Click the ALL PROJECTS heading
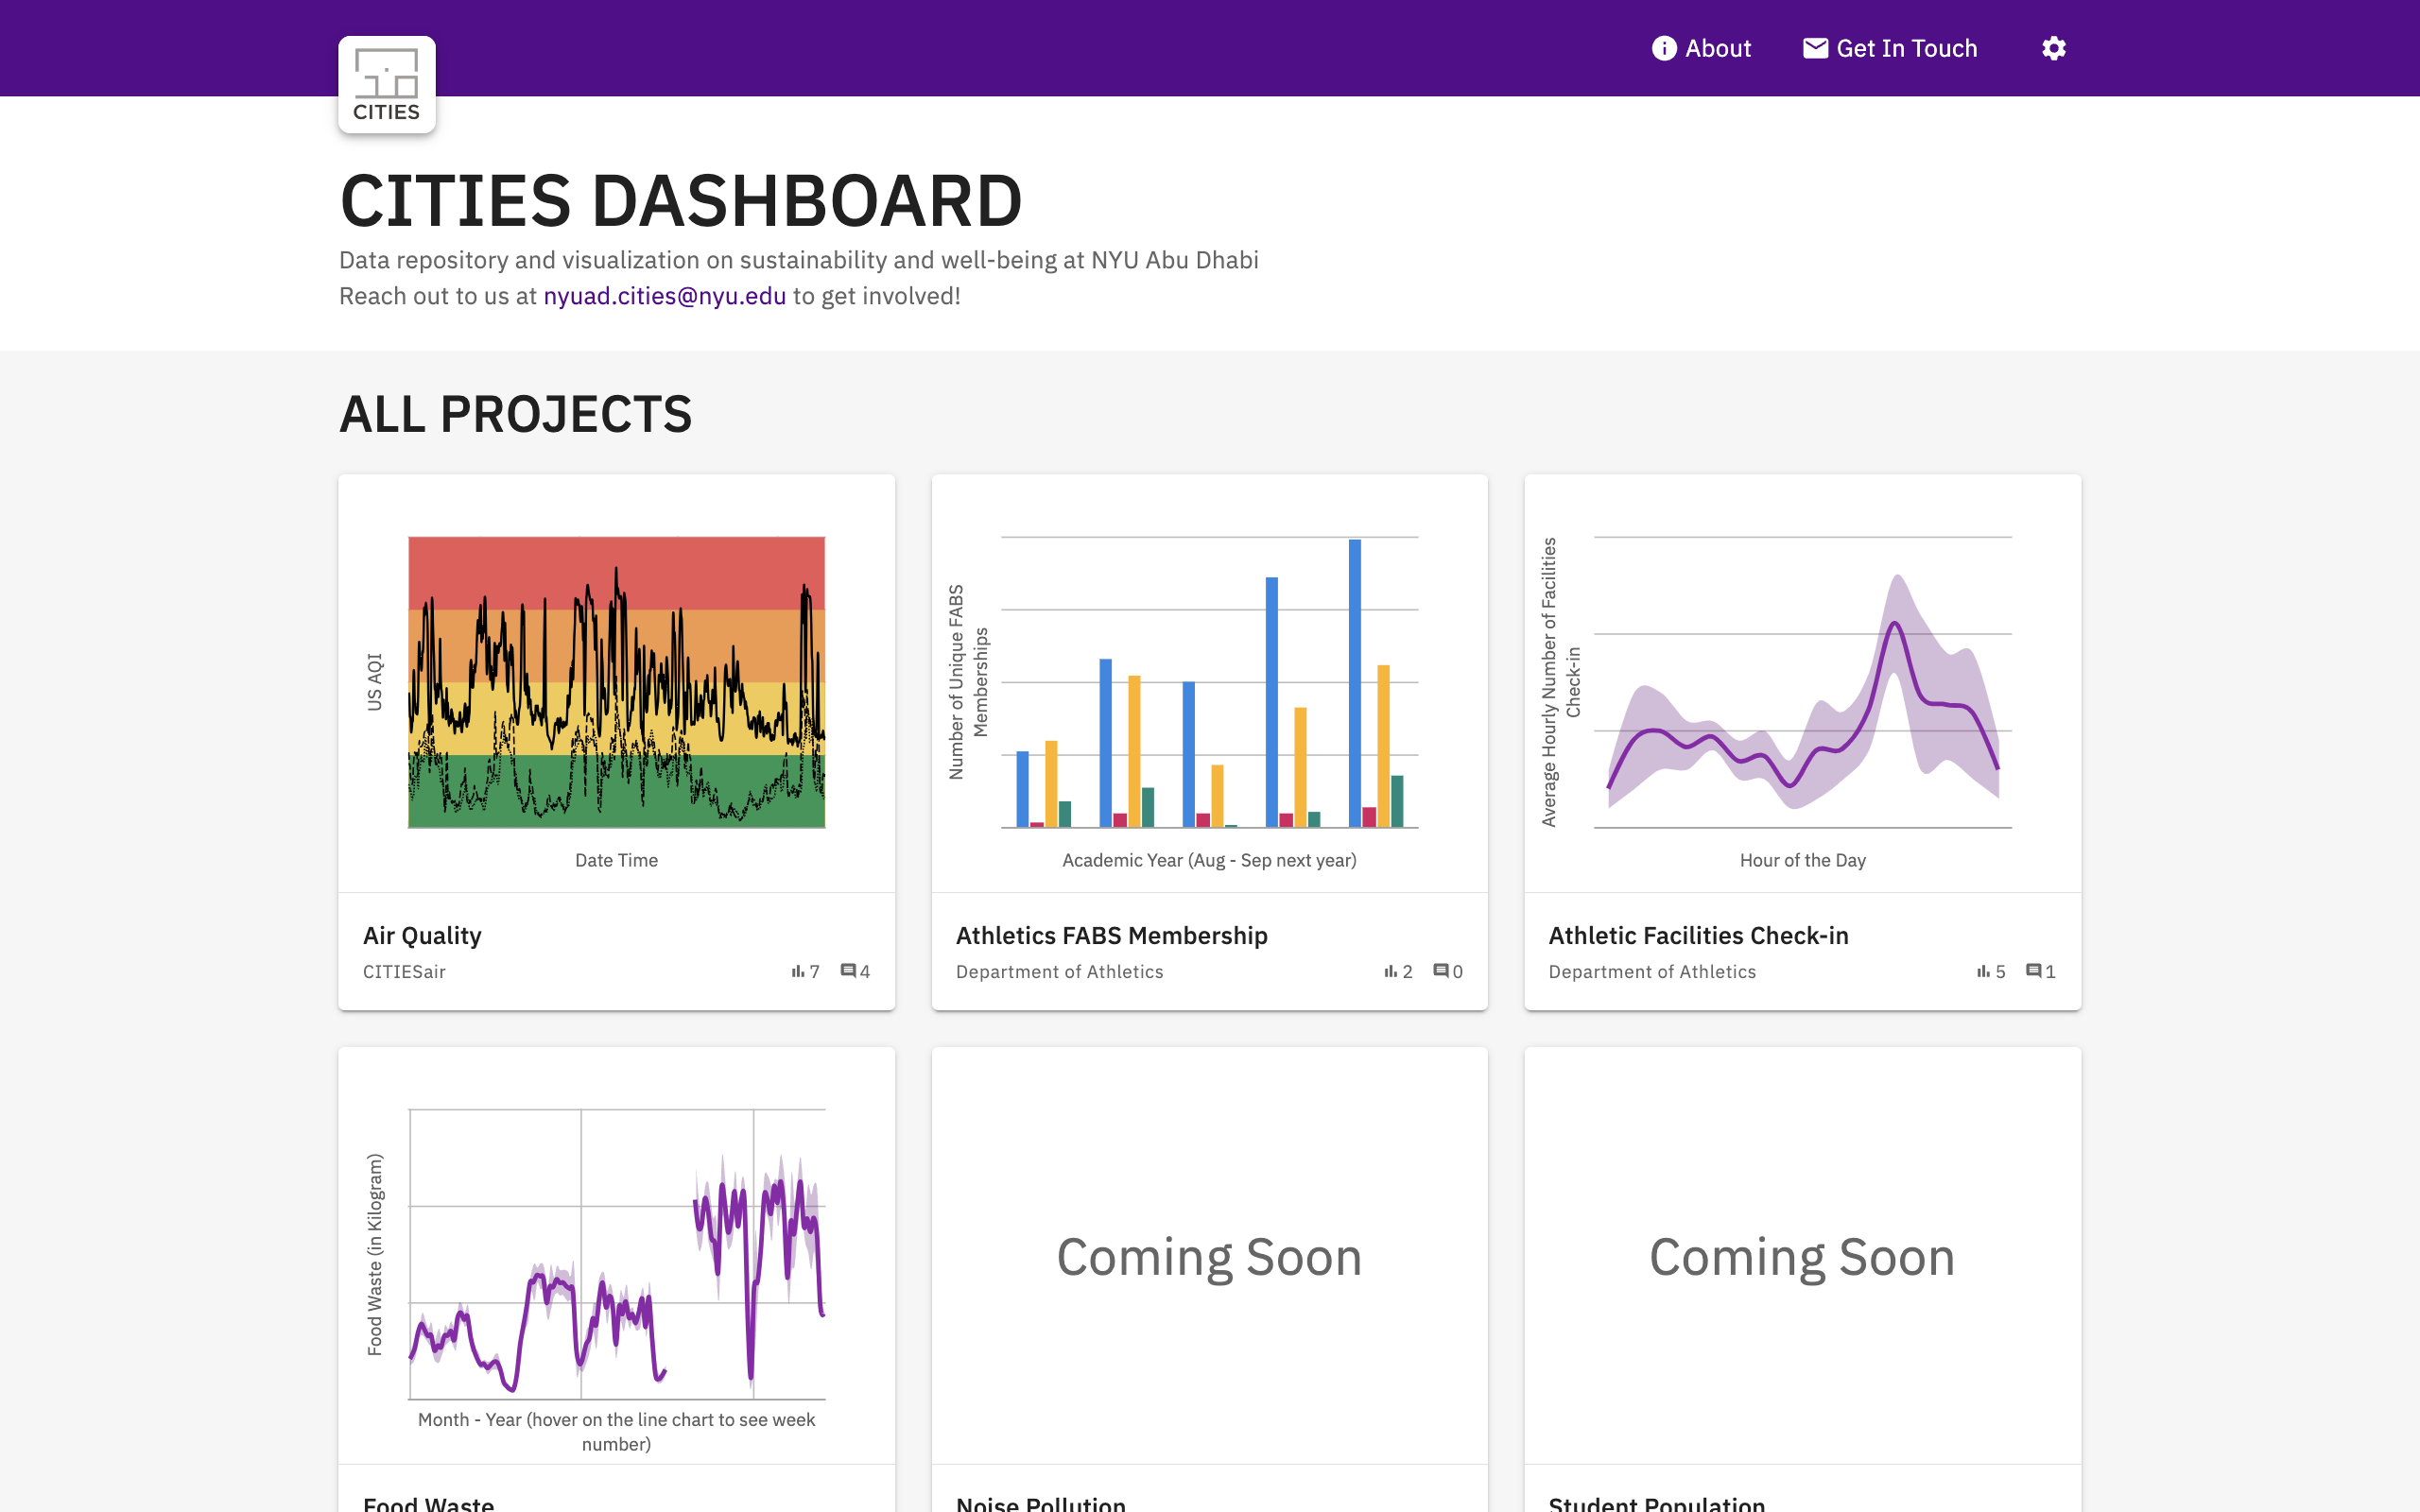2420x1512 pixels. click(516, 414)
